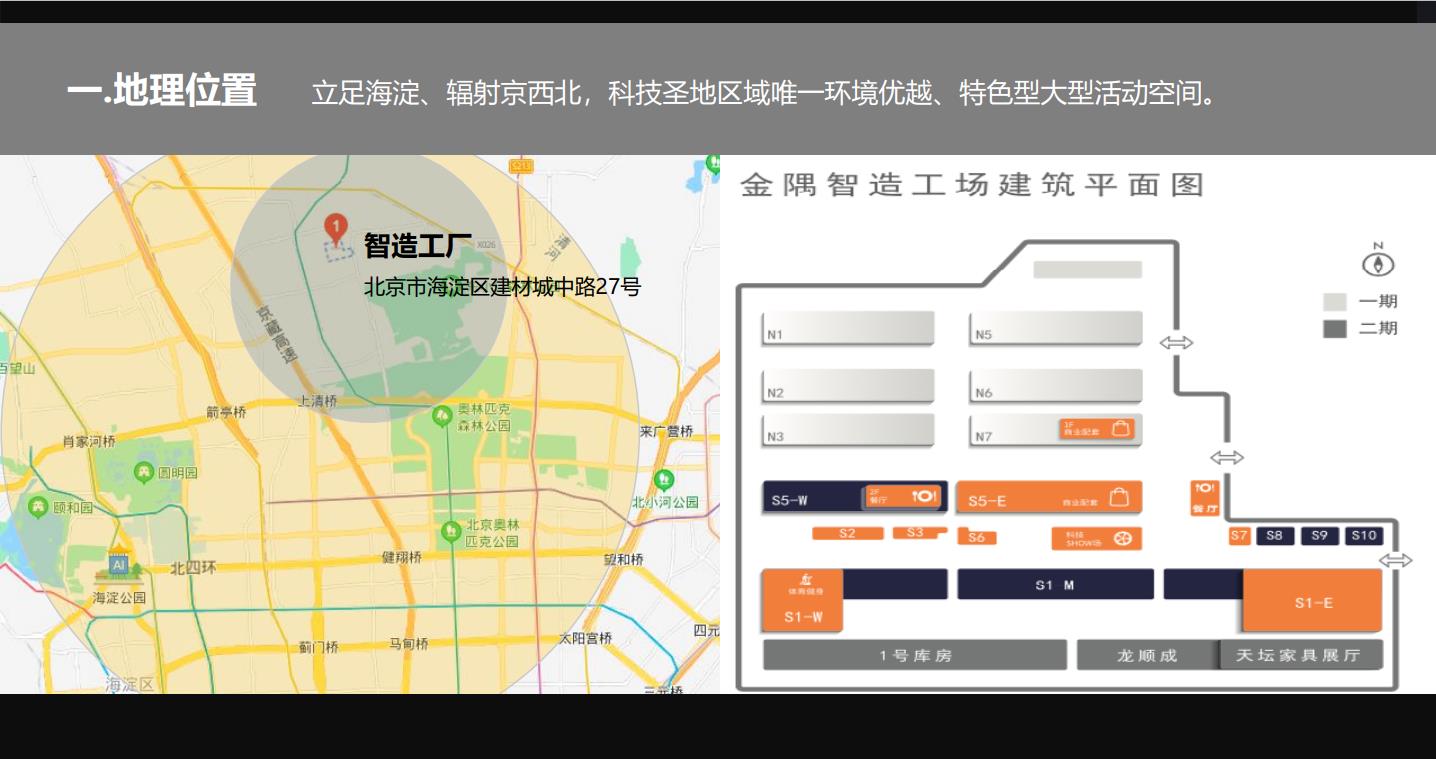Click the 海淀公园 label on the map

pyautogui.click(x=119, y=598)
